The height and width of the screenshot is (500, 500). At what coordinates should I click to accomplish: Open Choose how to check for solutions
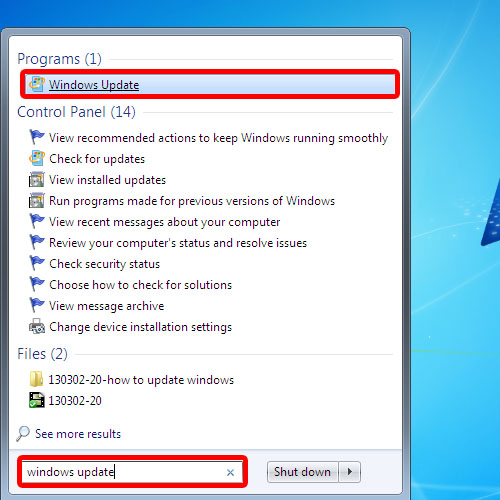[x=140, y=285]
